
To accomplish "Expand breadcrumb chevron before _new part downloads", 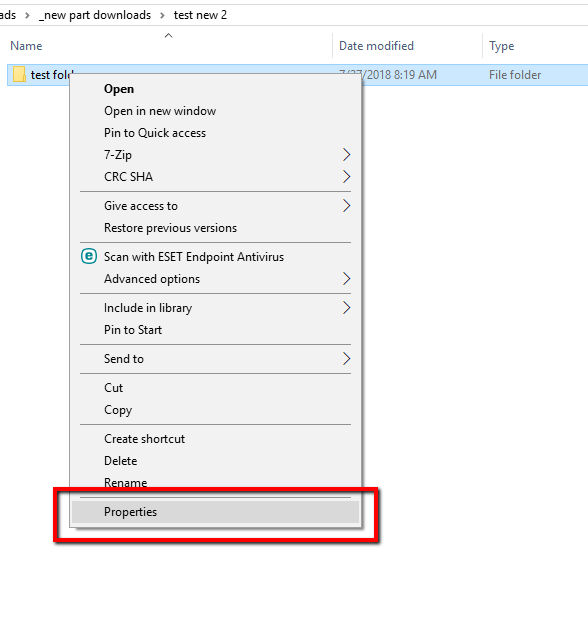I will pos(27,16).
